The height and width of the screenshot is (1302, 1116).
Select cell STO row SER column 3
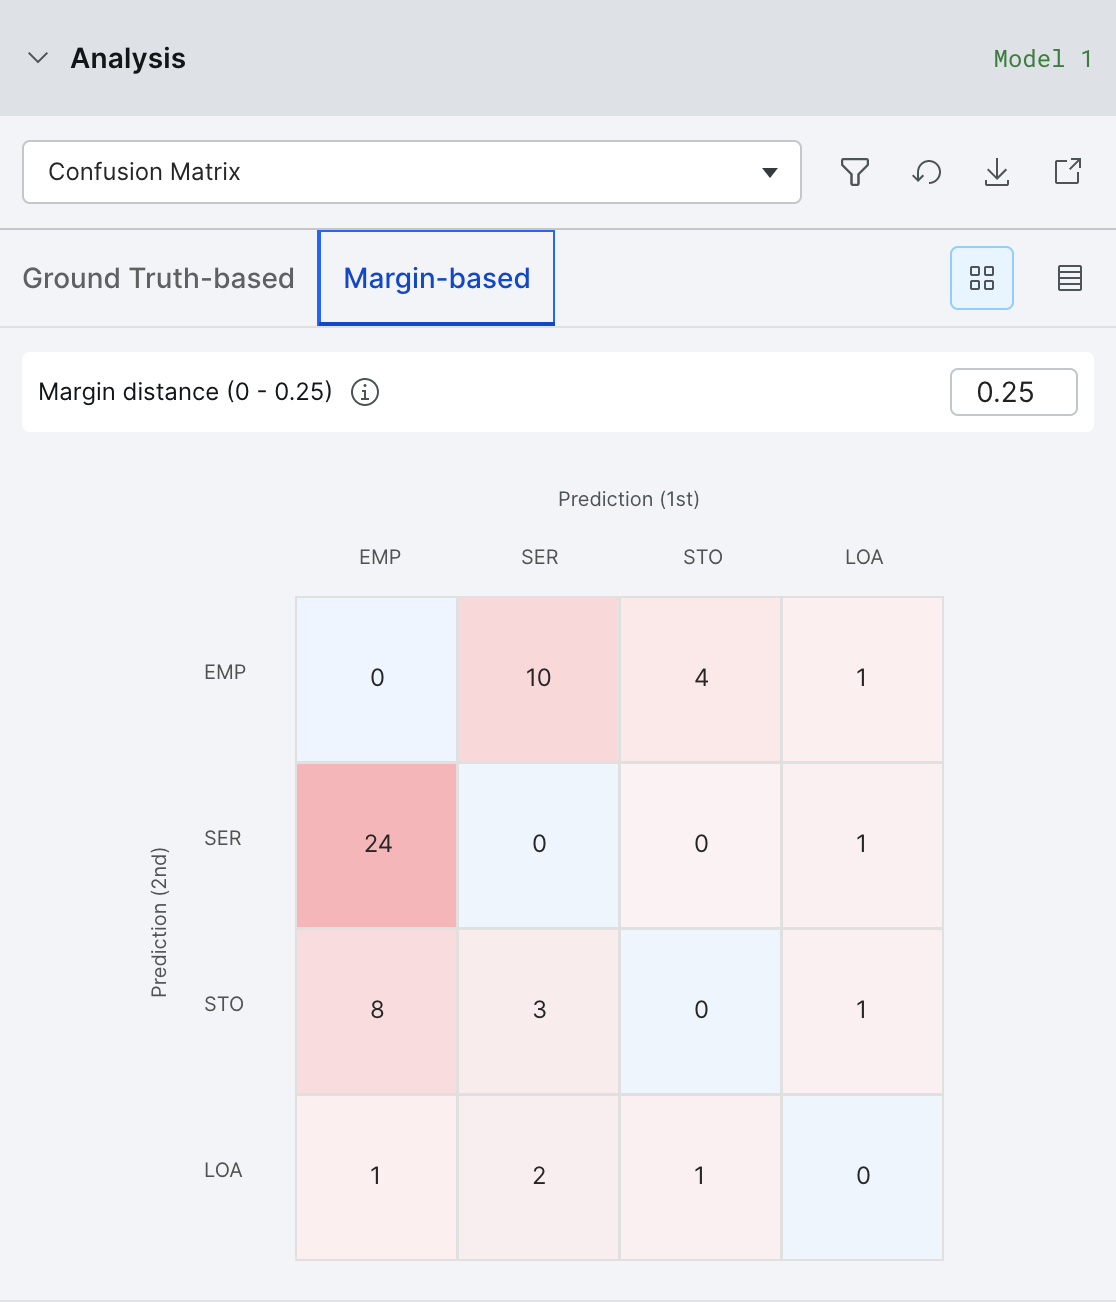539,1011
